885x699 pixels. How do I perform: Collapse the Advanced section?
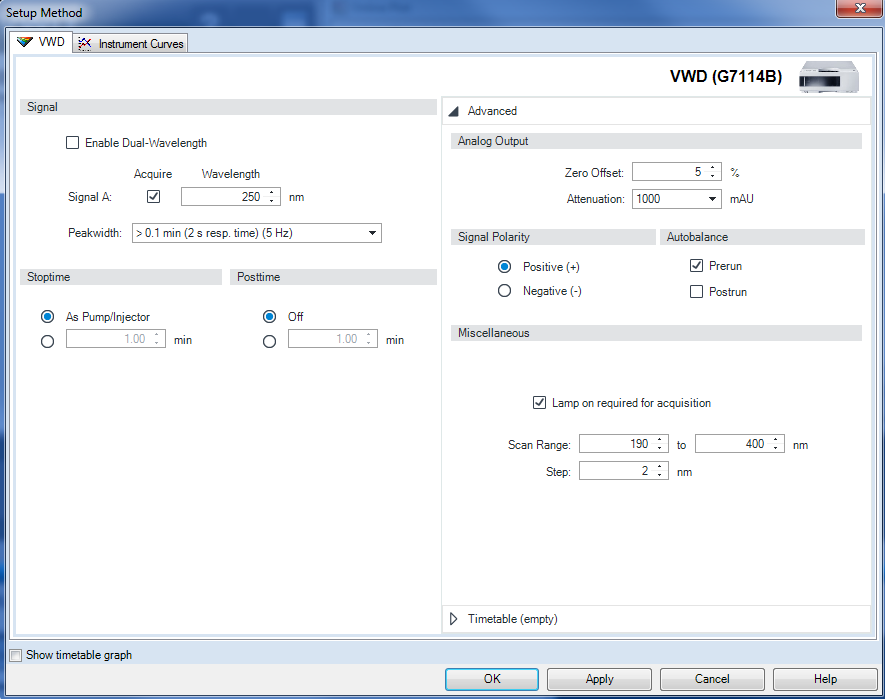[x=454, y=111]
